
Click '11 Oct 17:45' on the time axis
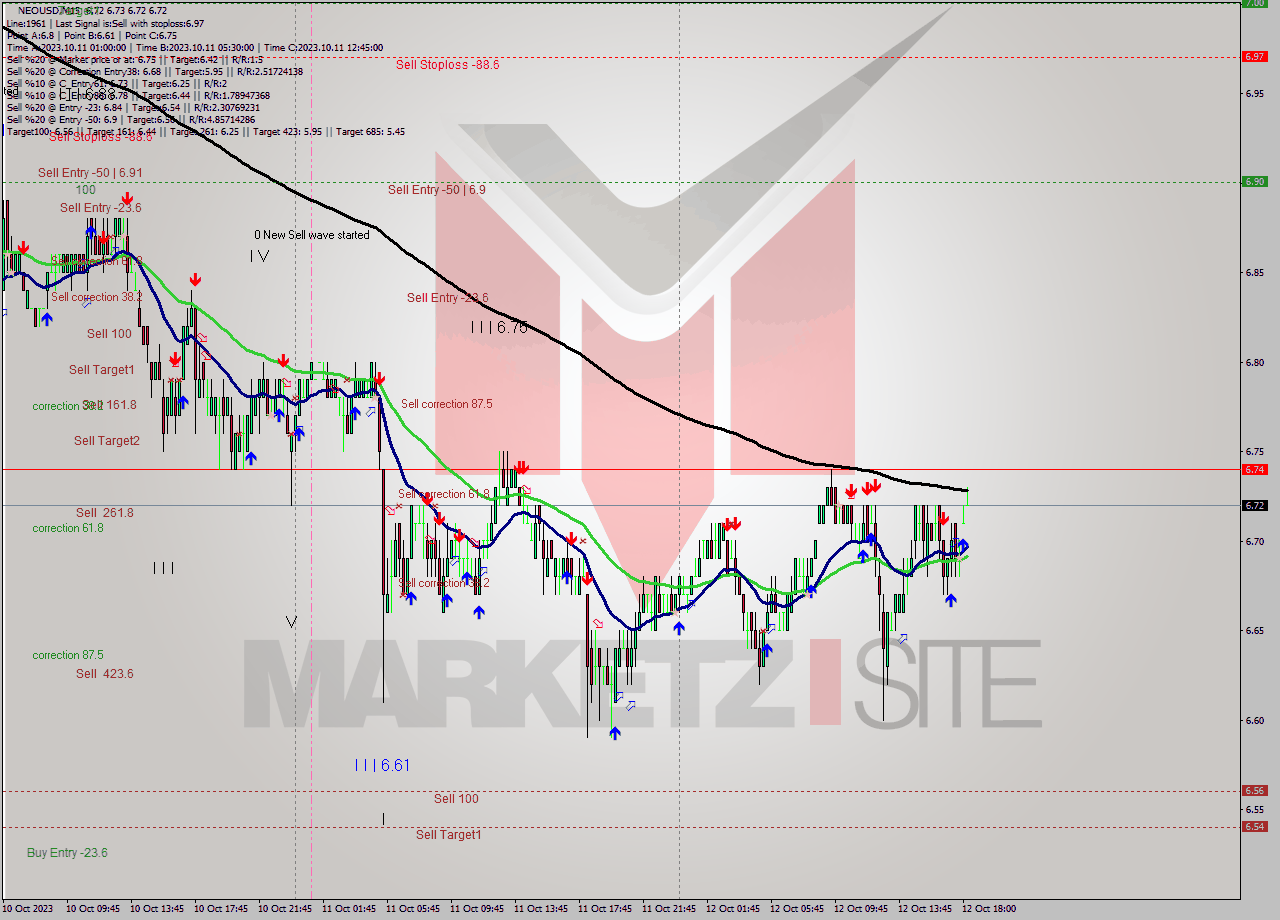point(605,909)
